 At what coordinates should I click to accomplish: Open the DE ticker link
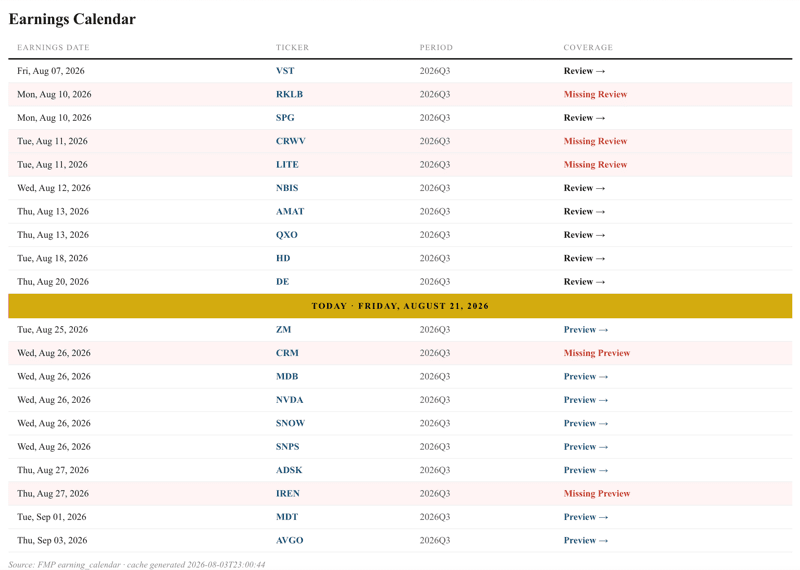(282, 282)
